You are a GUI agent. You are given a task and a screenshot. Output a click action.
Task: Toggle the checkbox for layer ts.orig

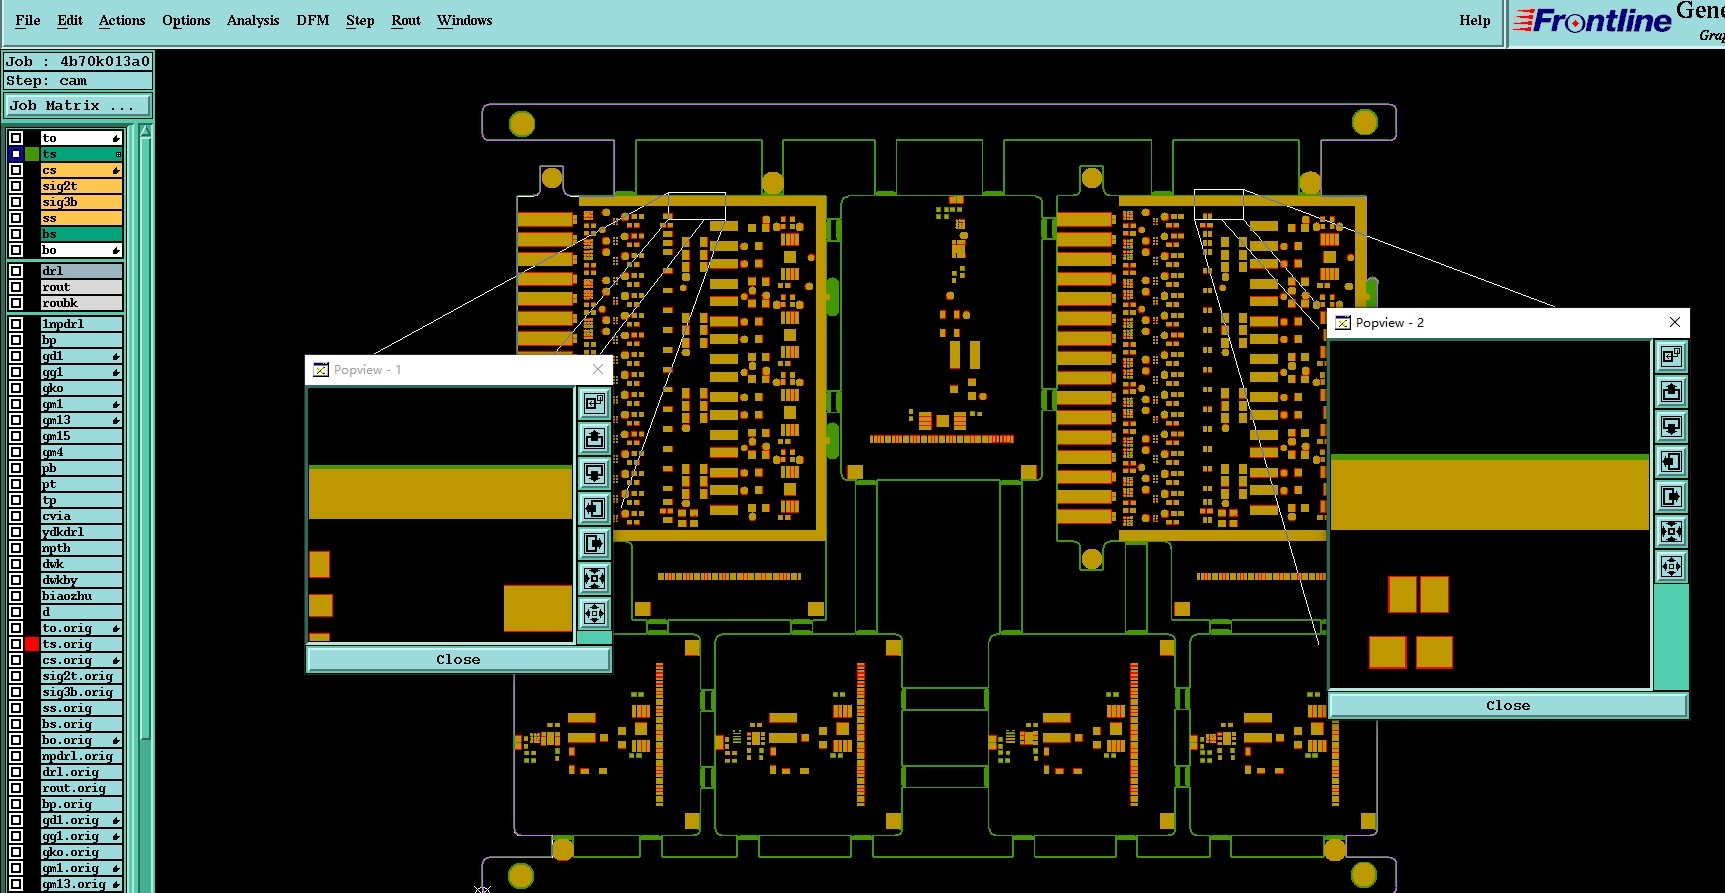tap(16, 644)
